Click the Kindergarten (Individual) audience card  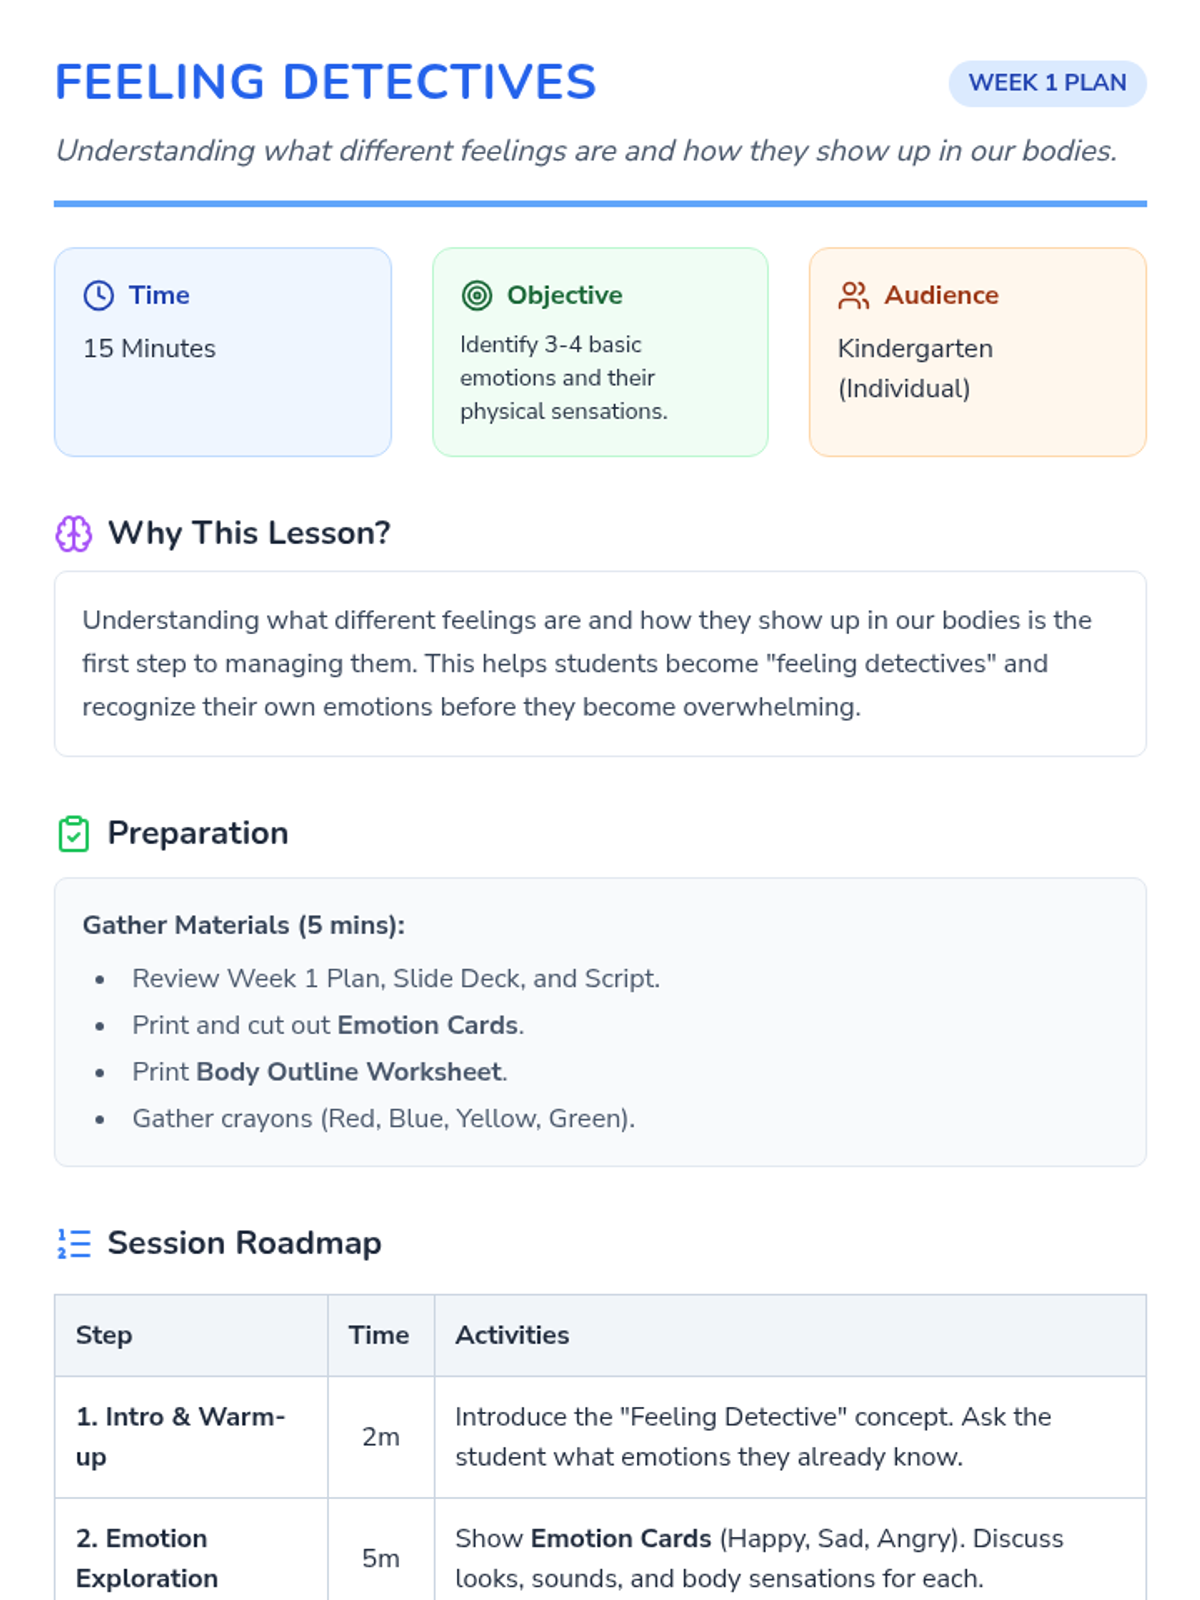point(977,352)
